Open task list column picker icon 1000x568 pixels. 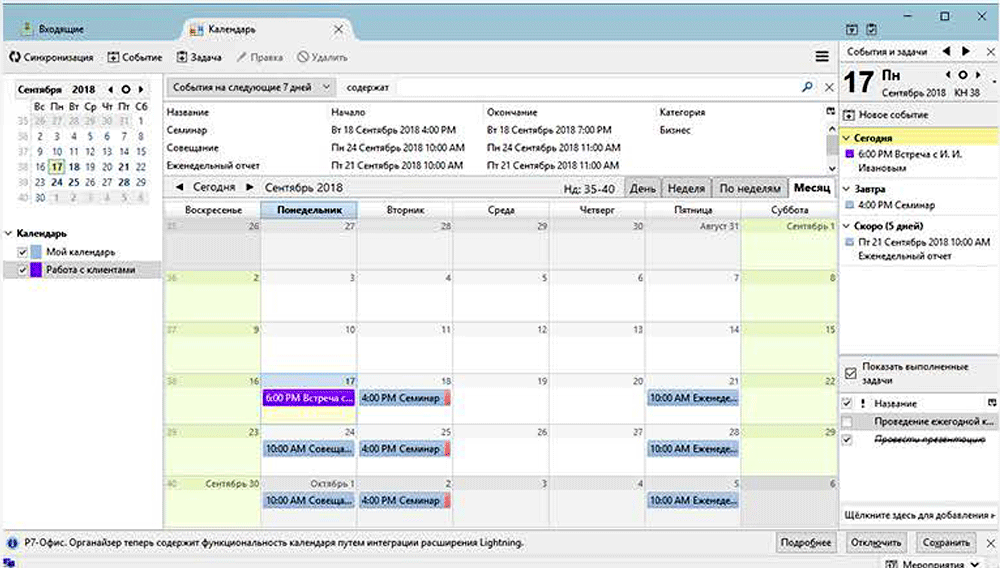tap(992, 403)
